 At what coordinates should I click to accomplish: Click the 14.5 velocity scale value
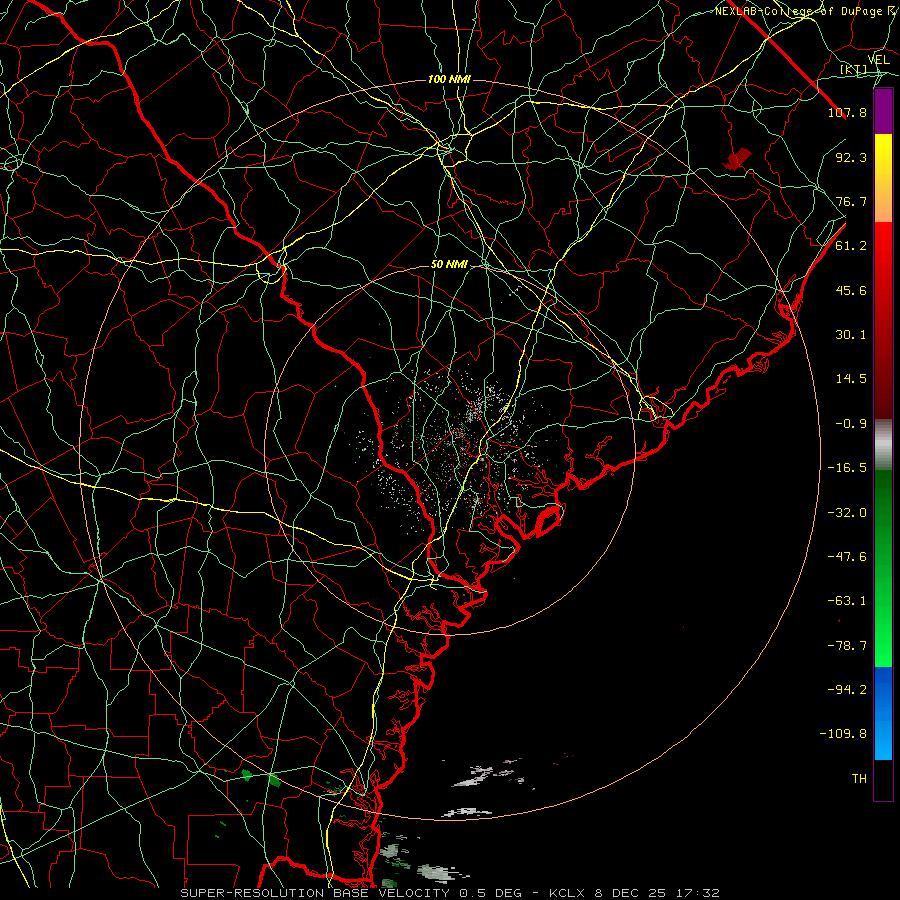(x=851, y=379)
